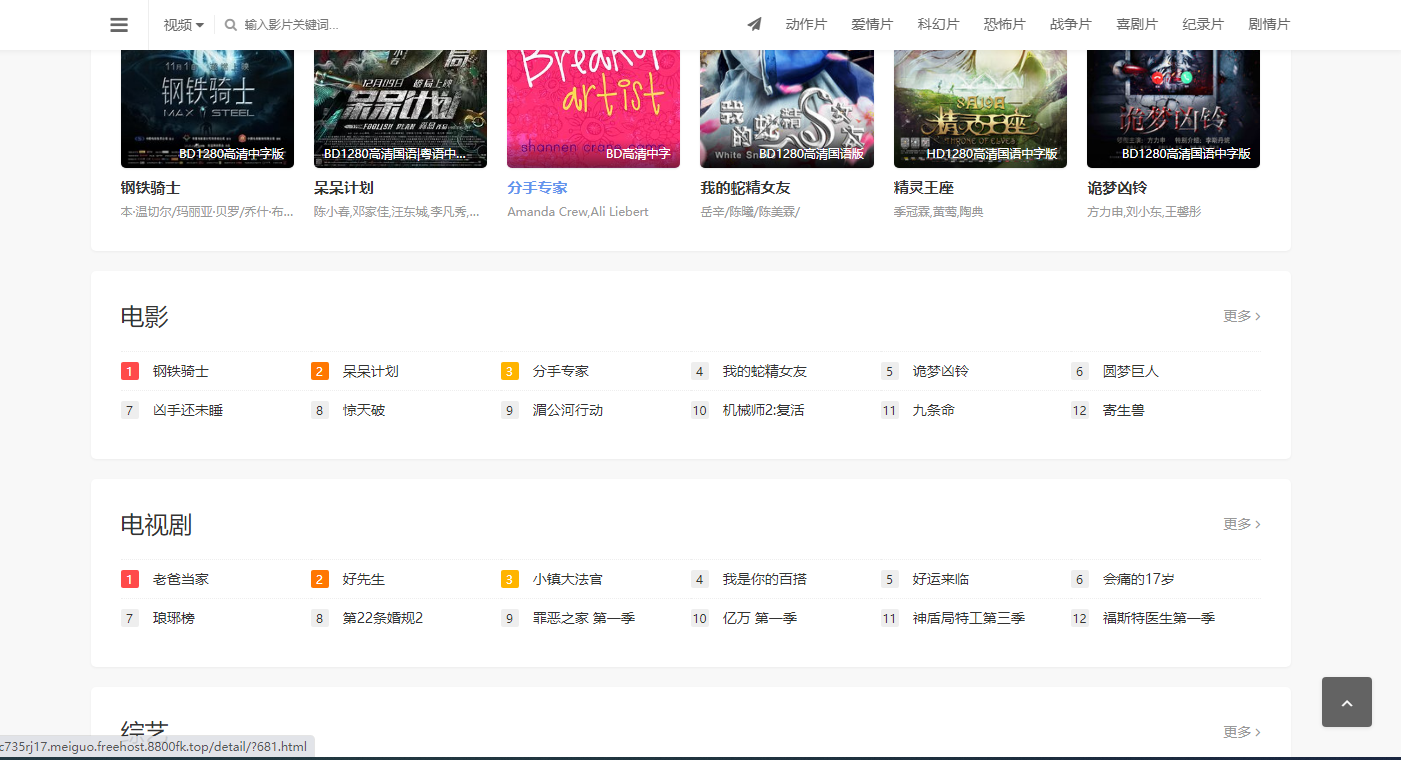Image resolution: width=1401 pixels, height=760 pixels.
Task: Select 亿万 第一季 in 电视剧 list
Action: pyautogui.click(x=760, y=618)
